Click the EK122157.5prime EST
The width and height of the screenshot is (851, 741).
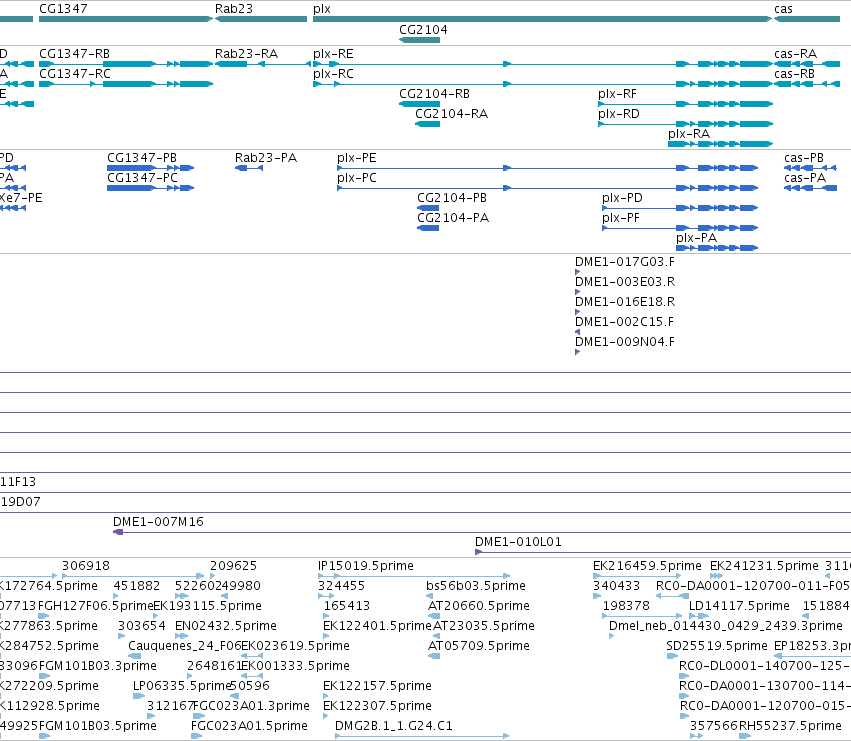[326, 696]
